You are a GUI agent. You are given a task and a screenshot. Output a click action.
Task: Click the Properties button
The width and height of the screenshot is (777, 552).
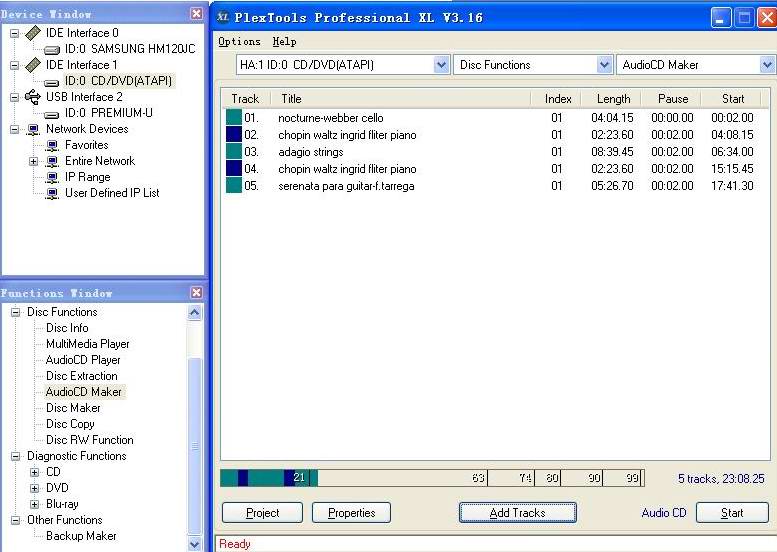click(x=351, y=512)
